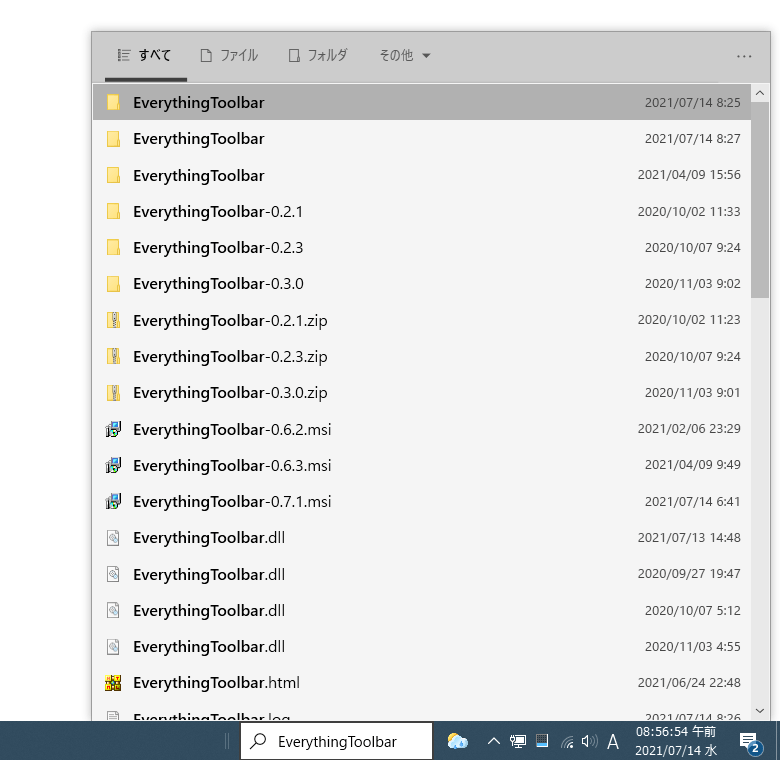The image size is (780, 760).
Task: Click date 2021/06/24 22:48 in results
Action: pyautogui.click(x=689, y=682)
